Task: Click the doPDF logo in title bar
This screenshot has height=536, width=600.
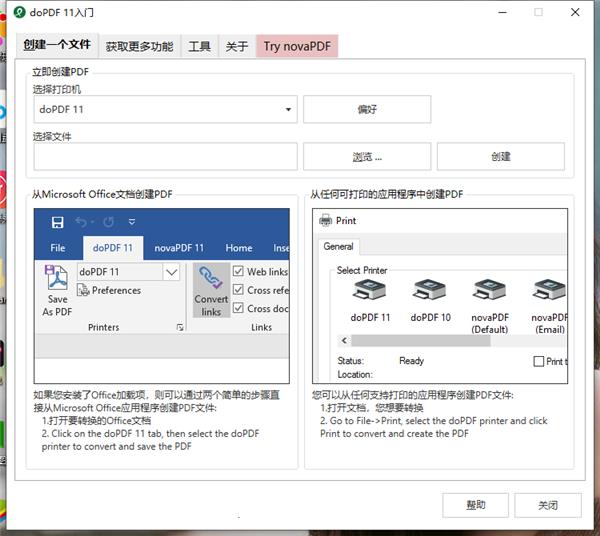Action: pos(20,12)
